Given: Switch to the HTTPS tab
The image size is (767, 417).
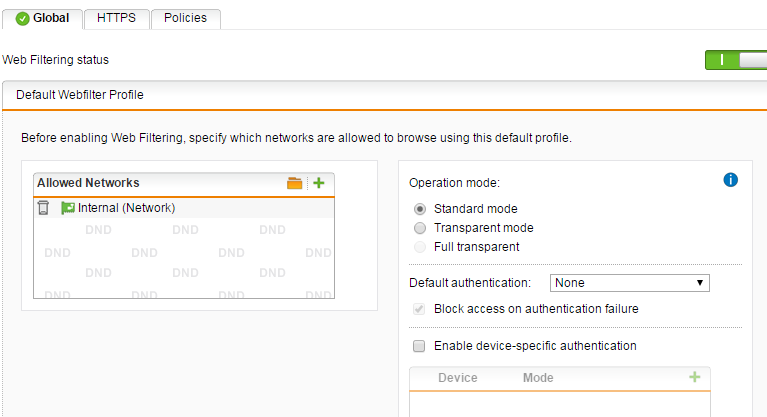Looking at the screenshot, I should point(116,19).
